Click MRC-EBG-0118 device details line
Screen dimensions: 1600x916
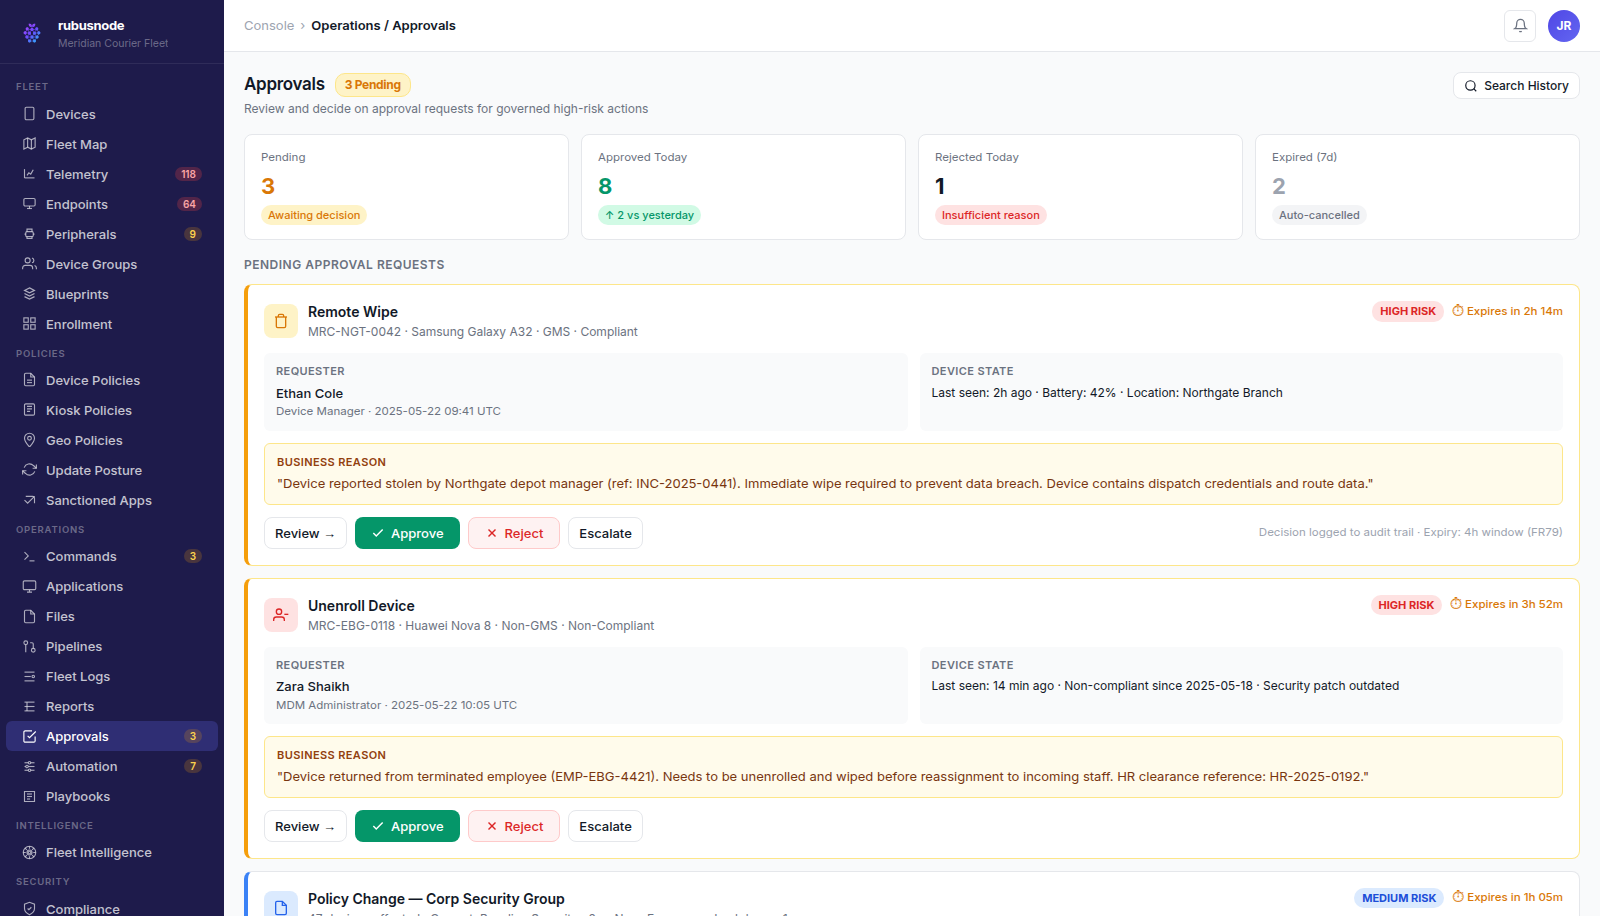[481, 626]
